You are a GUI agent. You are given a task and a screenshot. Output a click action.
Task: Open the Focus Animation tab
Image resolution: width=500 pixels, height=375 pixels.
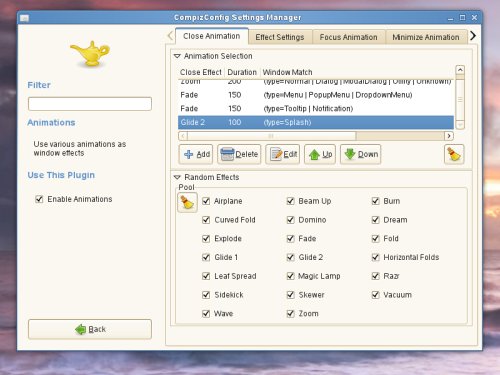[348, 37]
